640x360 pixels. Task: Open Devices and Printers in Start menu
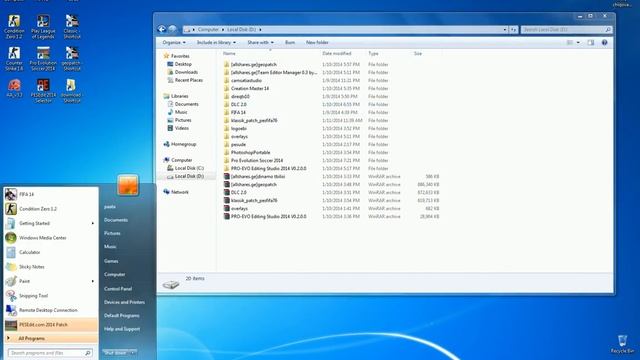pyautogui.click(x=124, y=302)
